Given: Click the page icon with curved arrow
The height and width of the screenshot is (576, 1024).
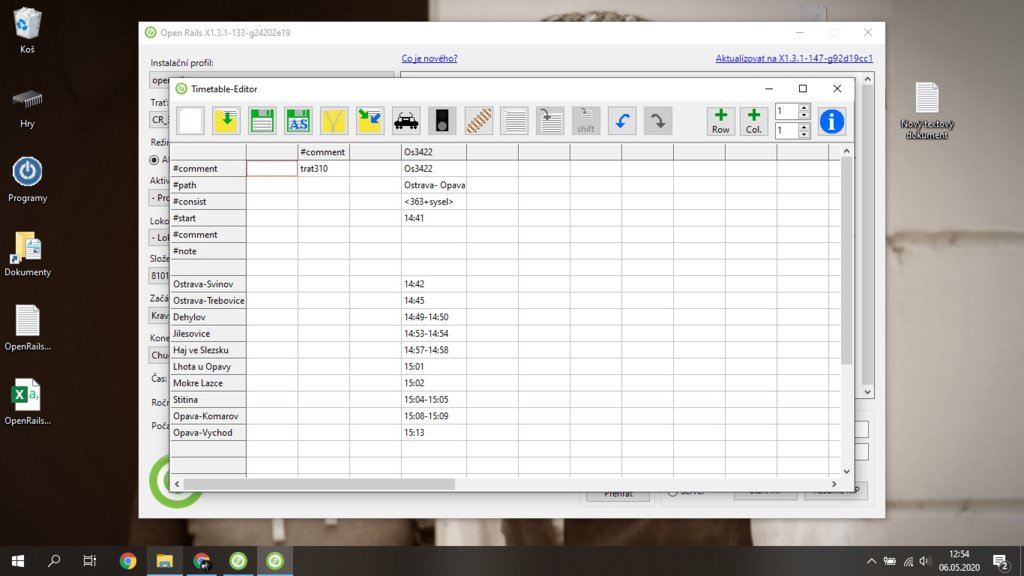Looking at the screenshot, I should pos(550,121).
